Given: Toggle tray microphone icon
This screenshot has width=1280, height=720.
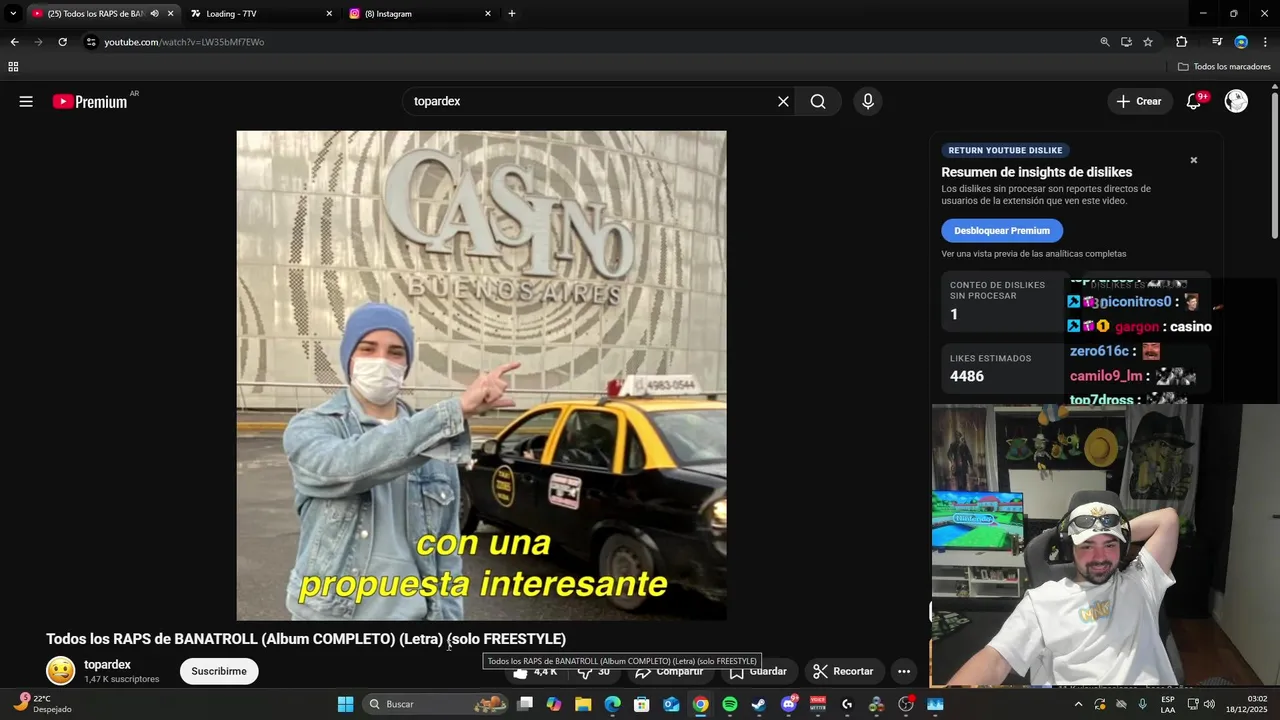Looking at the screenshot, I should (1142, 704).
